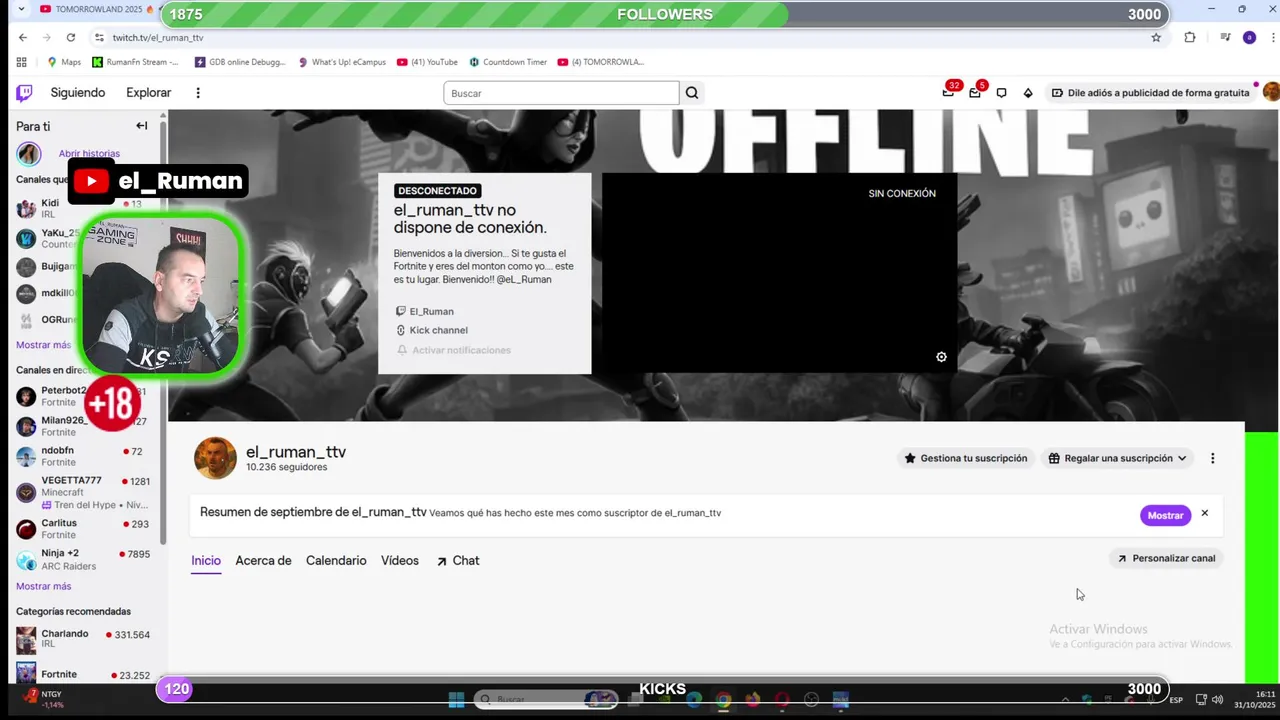The height and width of the screenshot is (720, 1280).
Task: Click the browser address bar URL
Action: pos(158,38)
